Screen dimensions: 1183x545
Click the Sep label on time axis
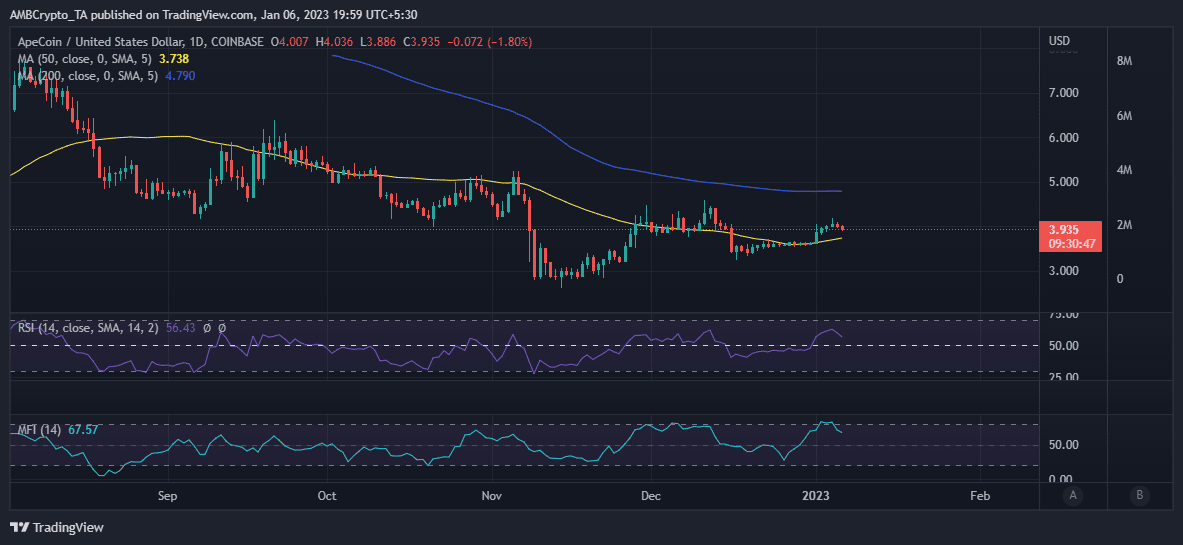[x=168, y=496]
